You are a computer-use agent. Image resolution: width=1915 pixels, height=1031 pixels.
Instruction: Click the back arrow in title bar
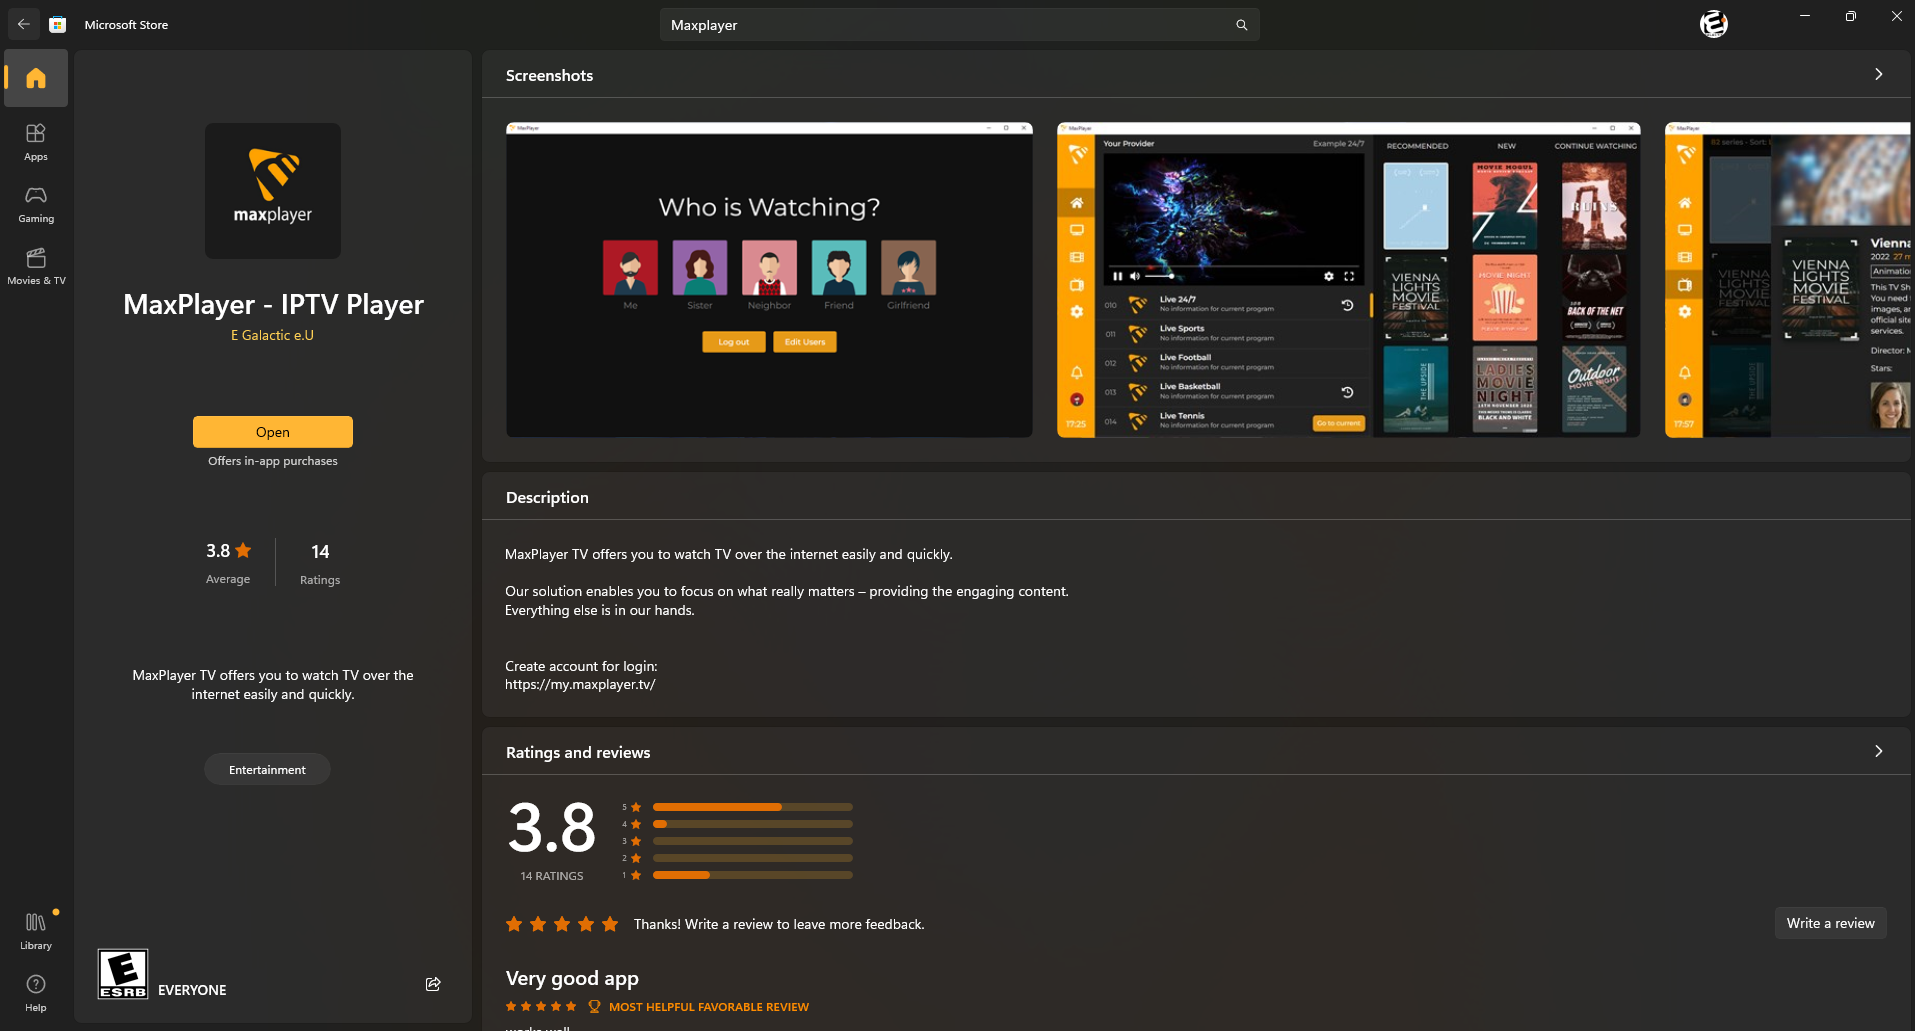(24, 24)
